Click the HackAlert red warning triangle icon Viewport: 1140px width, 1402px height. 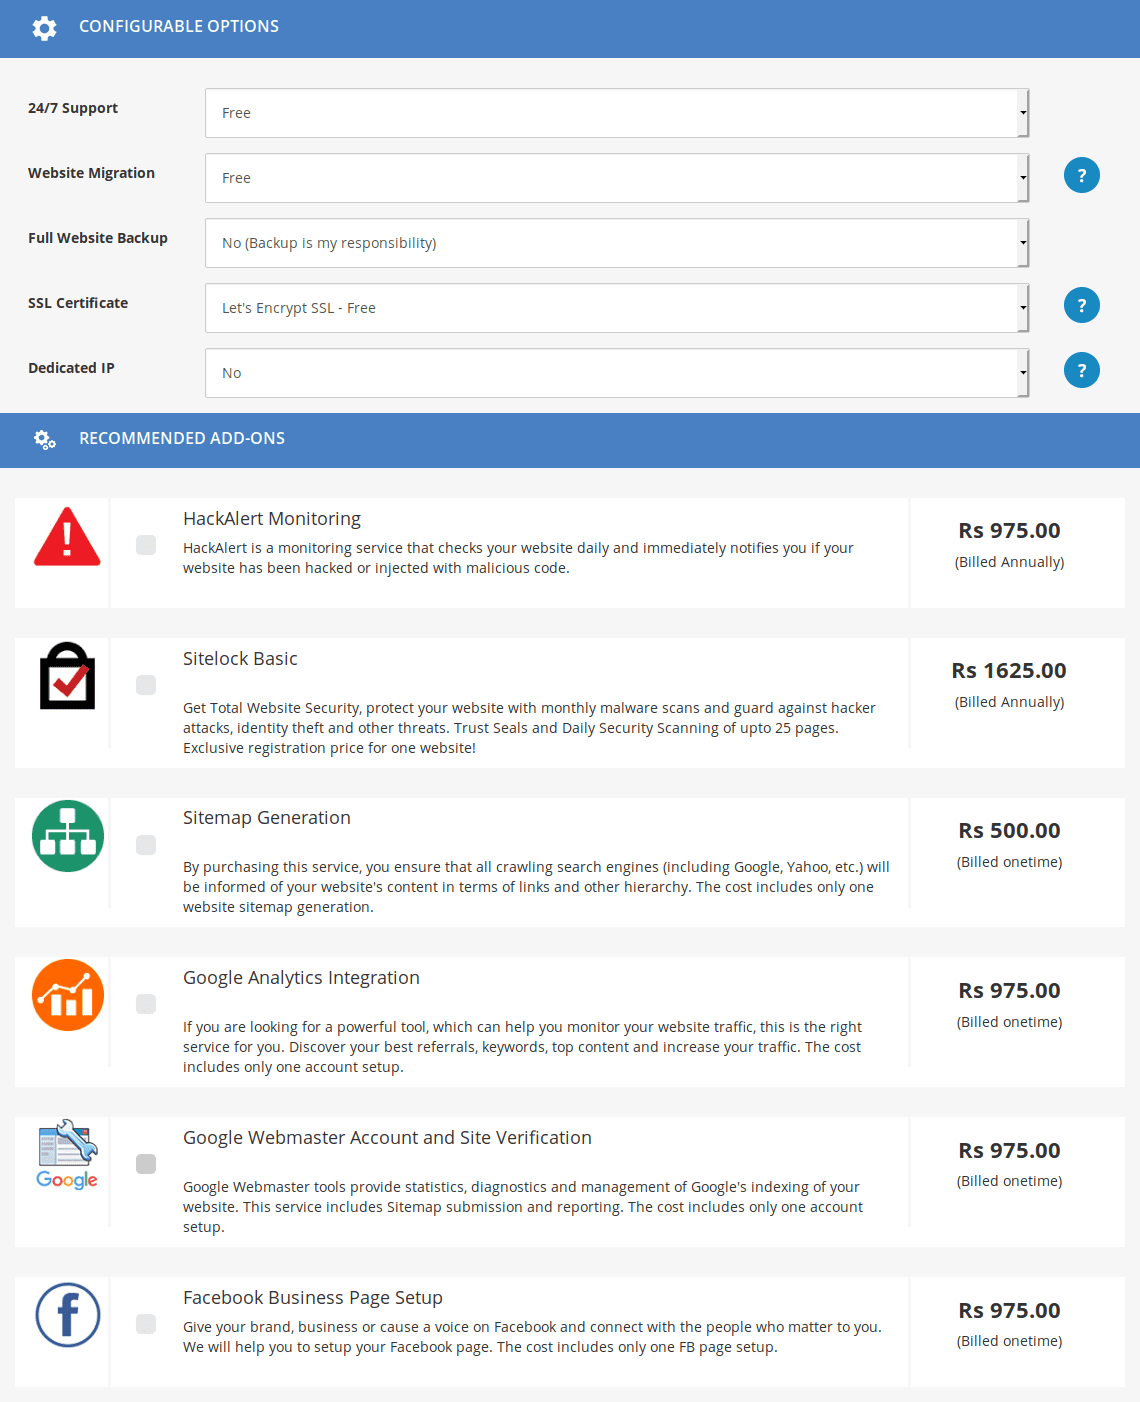click(67, 538)
